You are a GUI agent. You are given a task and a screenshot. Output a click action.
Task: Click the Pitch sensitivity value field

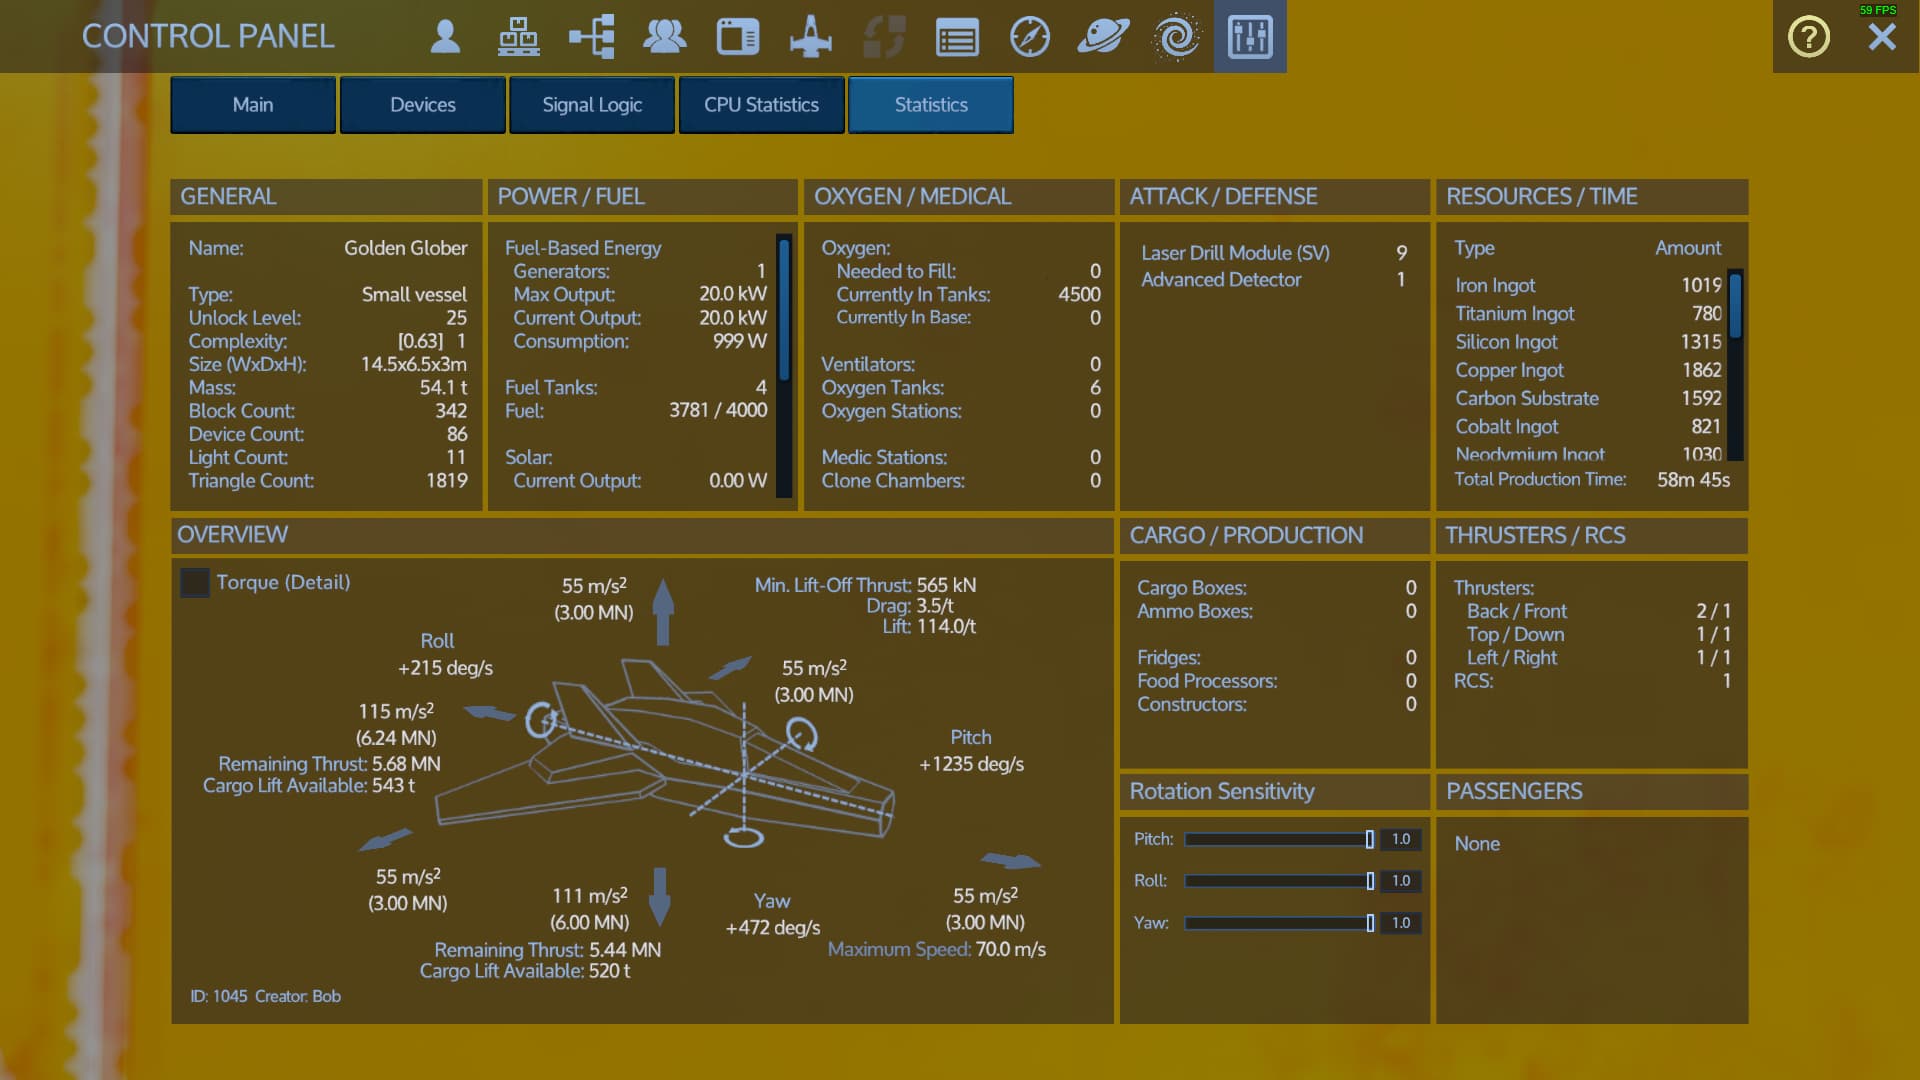tap(1401, 840)
